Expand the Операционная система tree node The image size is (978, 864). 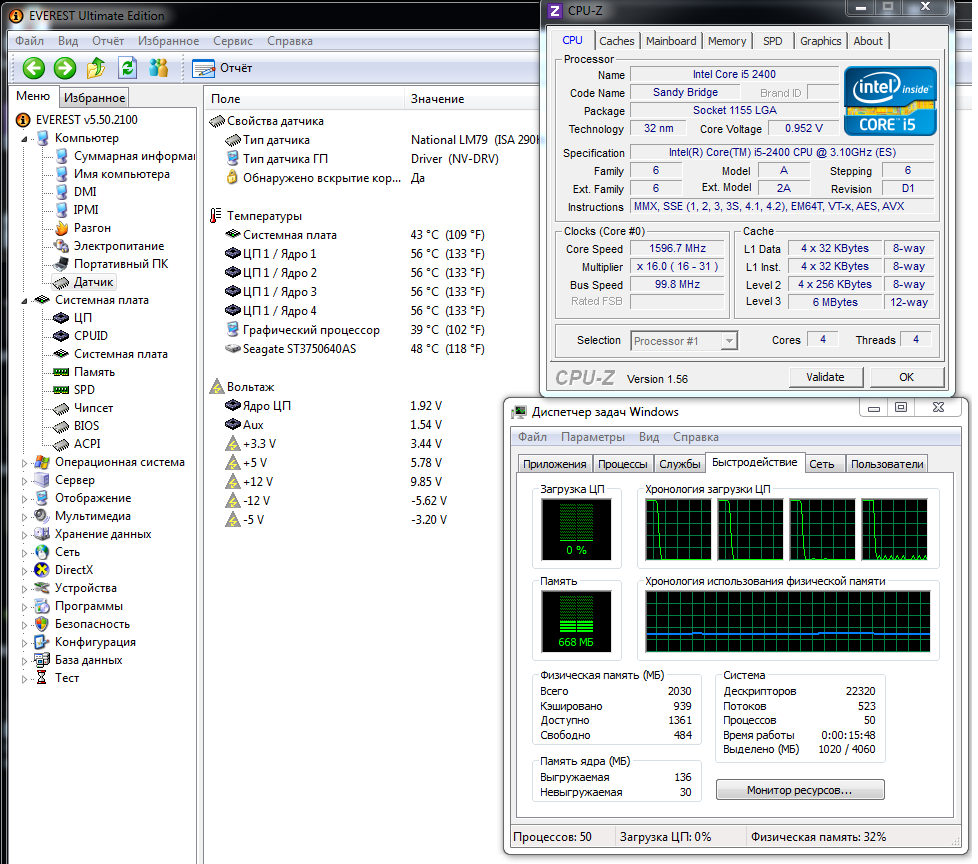pyautogui.click(x=25, y=462)
